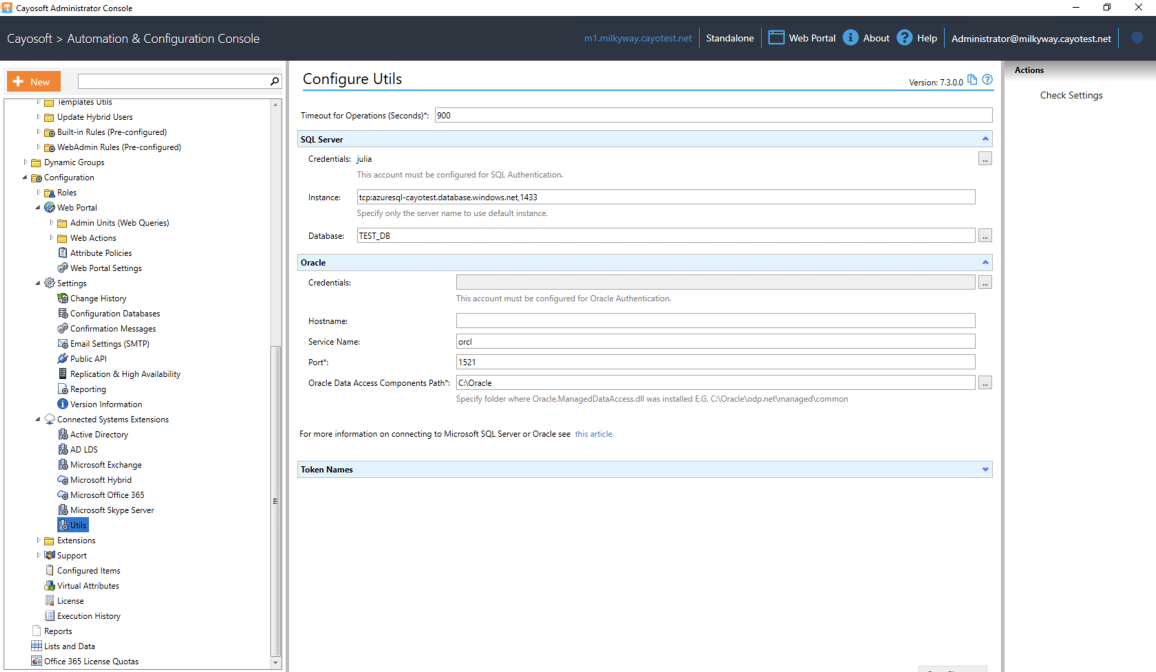Browse SQL database with ellipsis button

(x=985, y=236)
